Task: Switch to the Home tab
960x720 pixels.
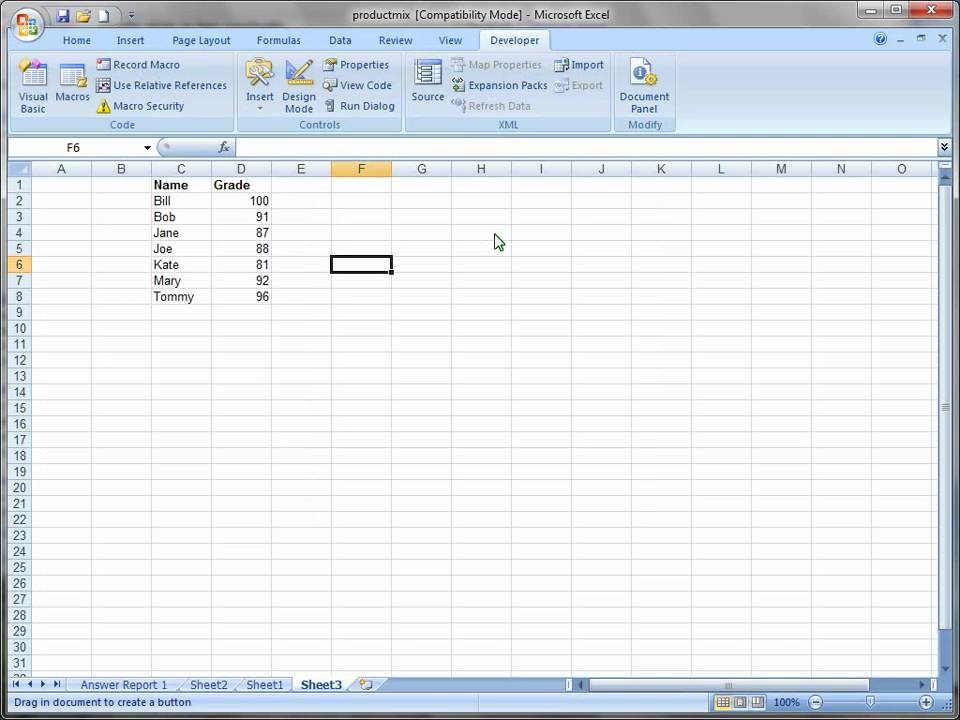Action: tap(77, 40)
